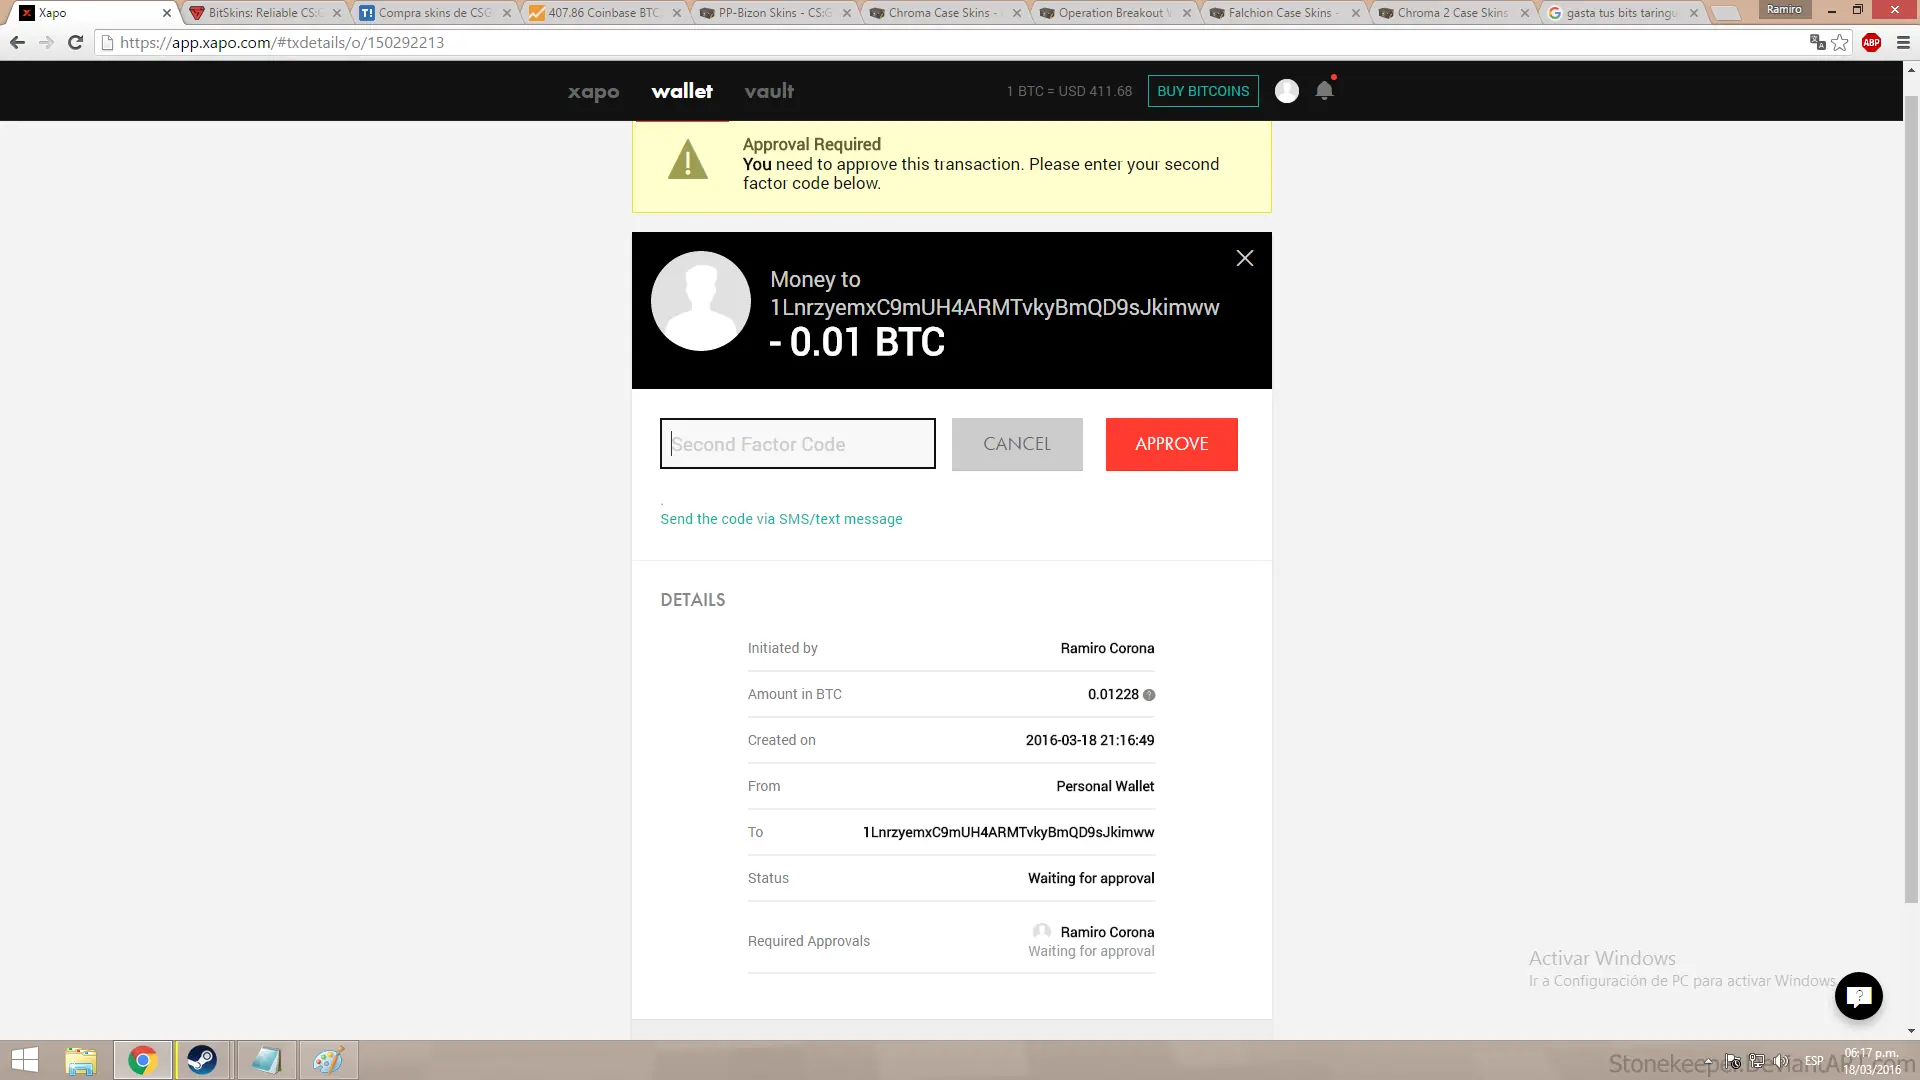Screen dimensions: 1920x1080
Task: Click the Created on value 2016-03-18 21:16:49
Action: coord(1090,741)
